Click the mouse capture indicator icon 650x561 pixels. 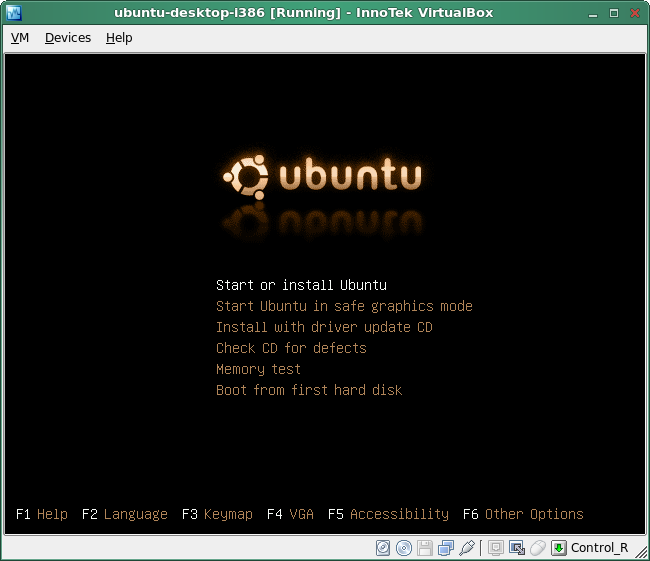tap(538, 547)
